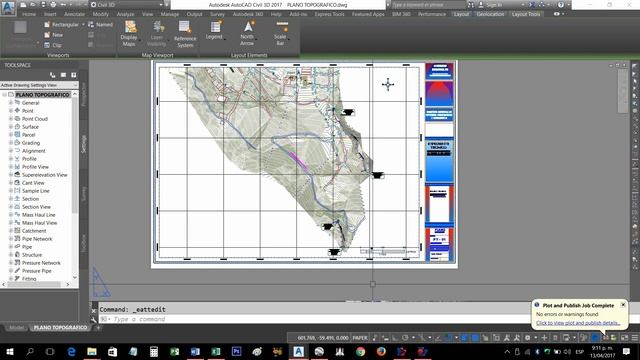Open the Annotate ribbon tab
The width and height of the screenshot is (640, 360).
pyautogui.click(x=74, y=14)
